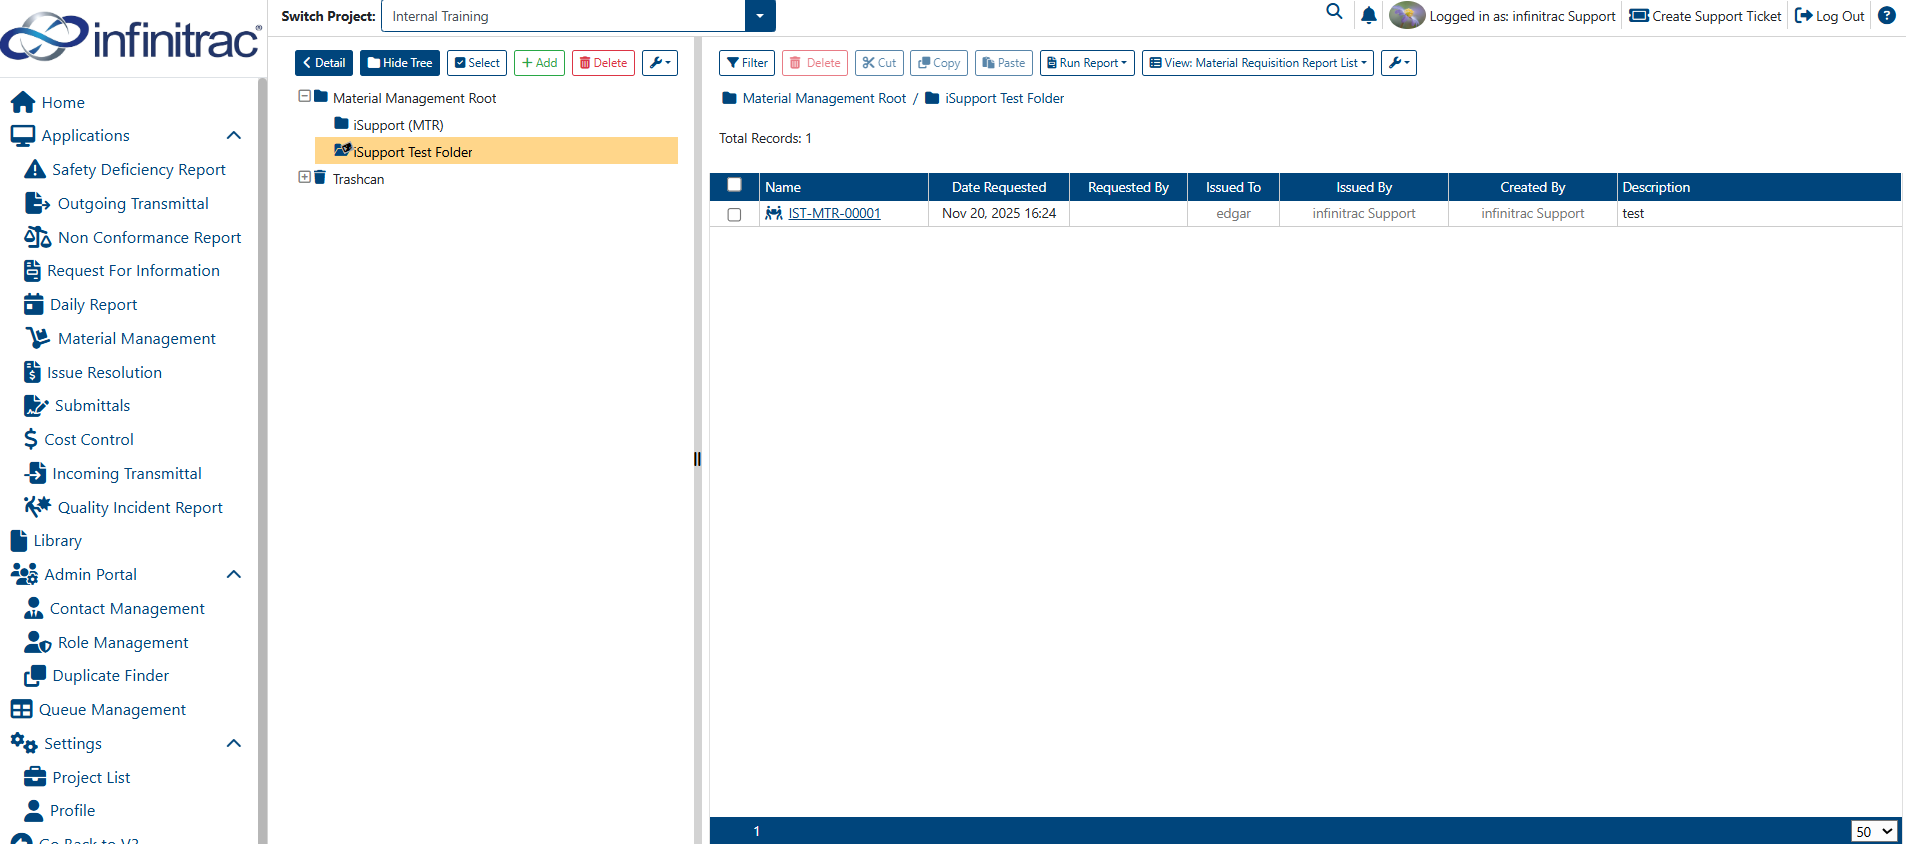This screenshot has height=844, width=1906.
Task: Toggle Select mode in the tree toolbar
Action: (x=477, y=63)
